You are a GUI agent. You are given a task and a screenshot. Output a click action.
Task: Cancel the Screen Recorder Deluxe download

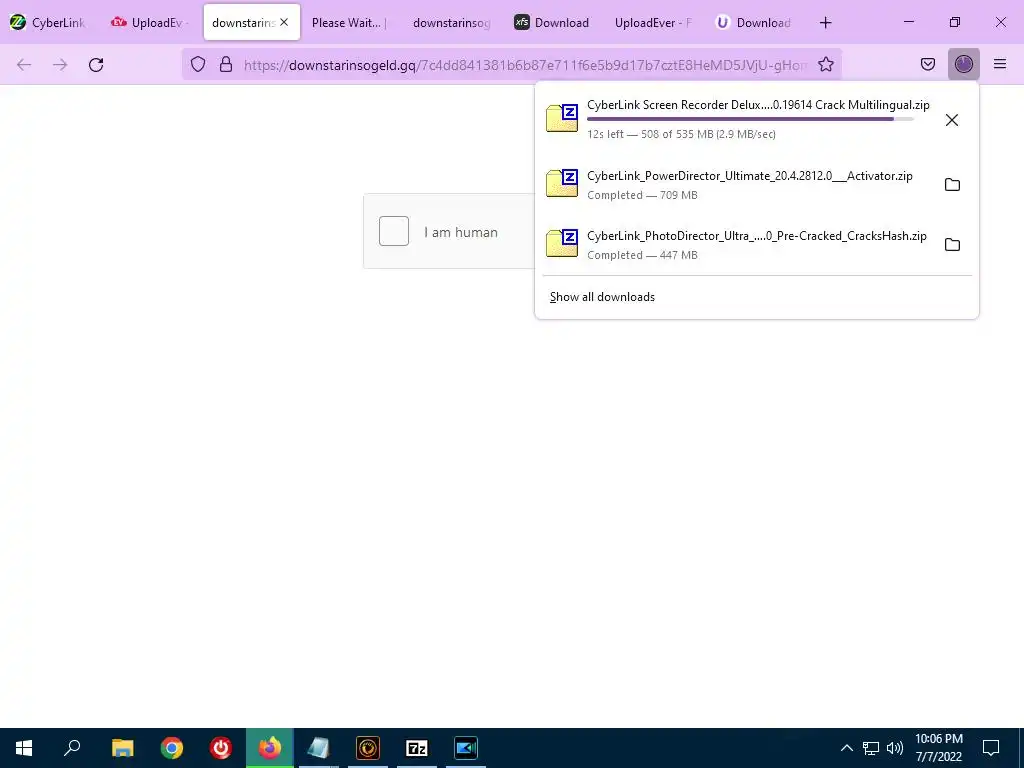pos(952,120)
